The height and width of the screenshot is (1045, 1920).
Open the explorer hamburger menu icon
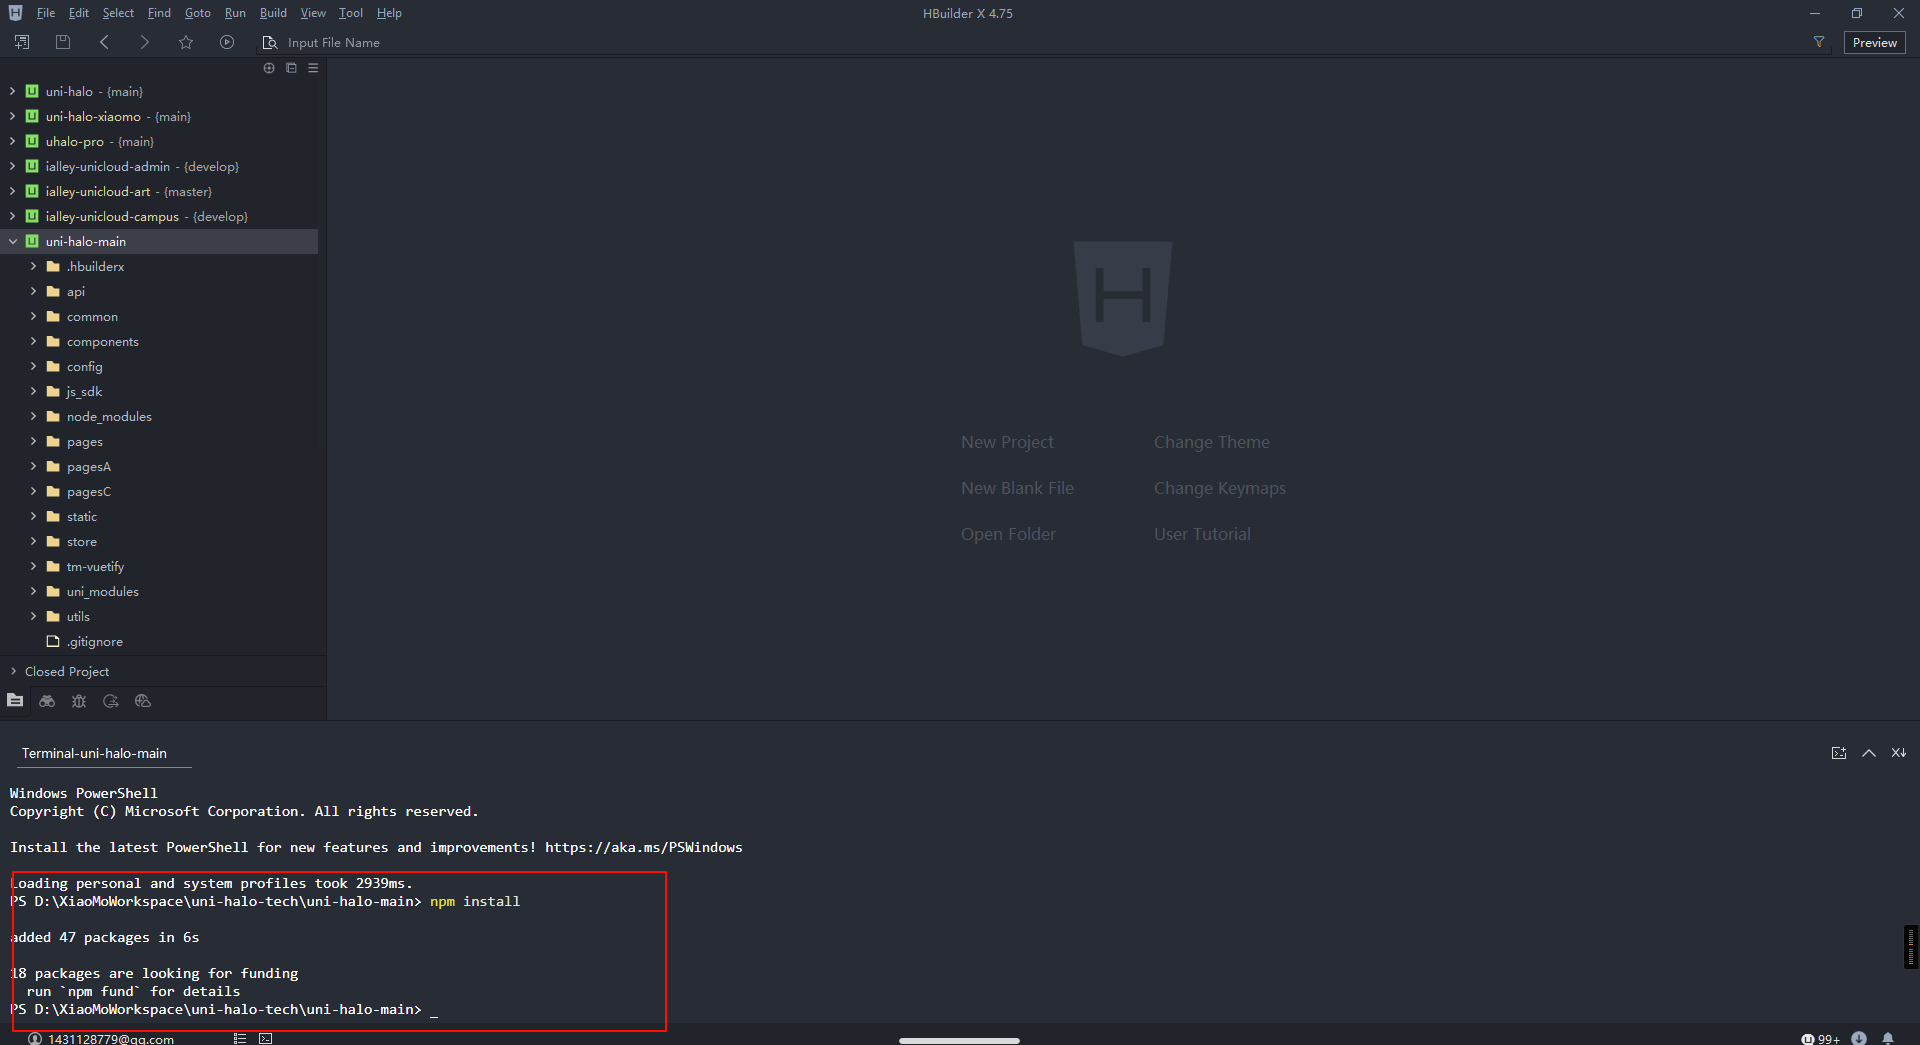[313, 68]
